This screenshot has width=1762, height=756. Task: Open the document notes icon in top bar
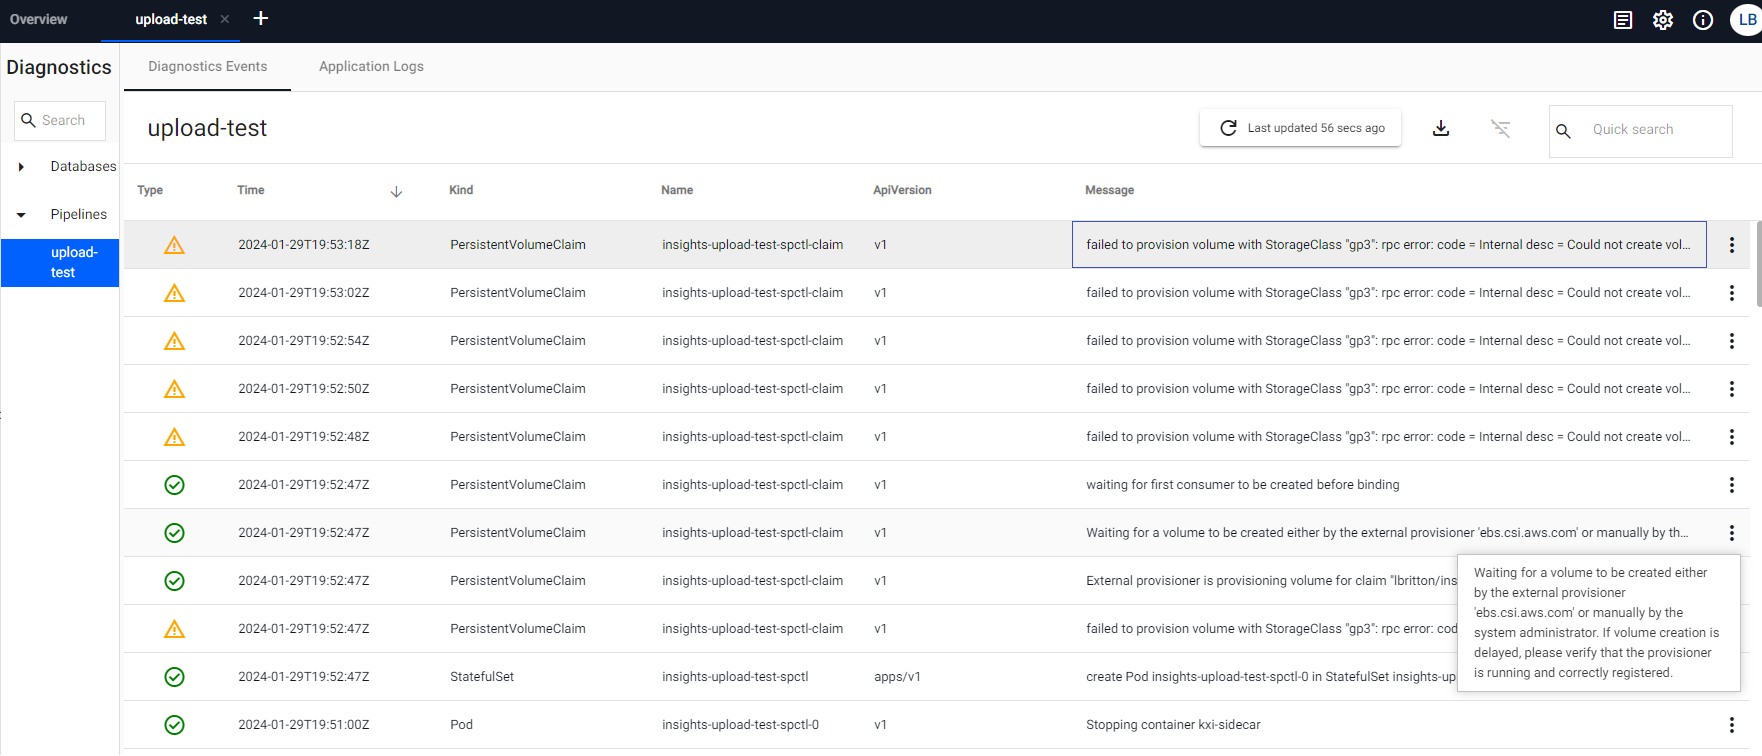(x=1623, y=20)
